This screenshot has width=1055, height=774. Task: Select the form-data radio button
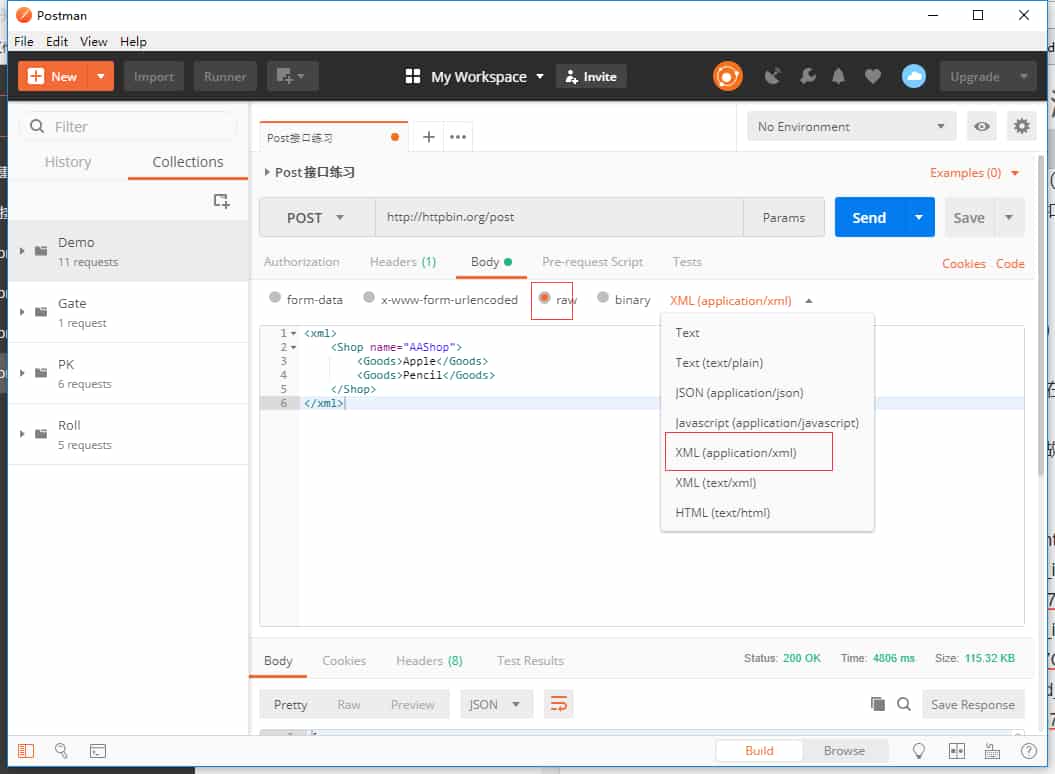(x=275, y=298)
